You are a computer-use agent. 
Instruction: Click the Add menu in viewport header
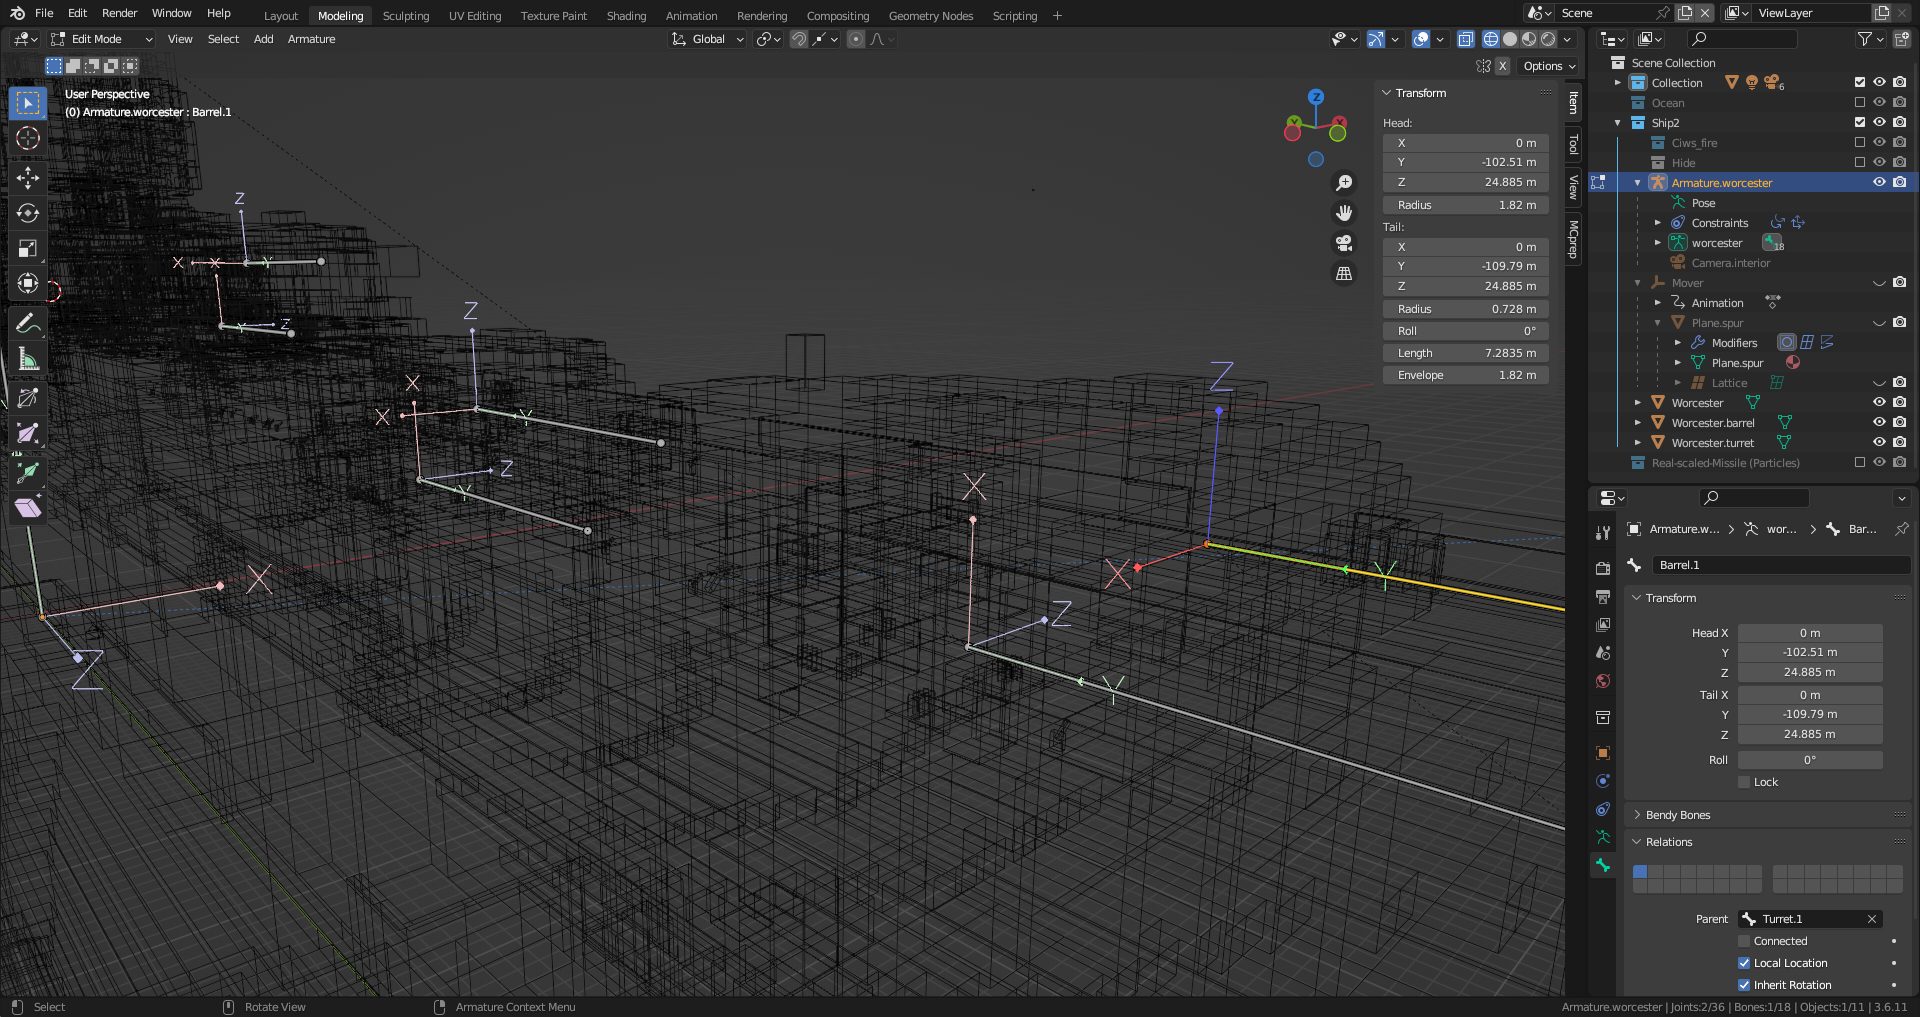click(263, 39)
